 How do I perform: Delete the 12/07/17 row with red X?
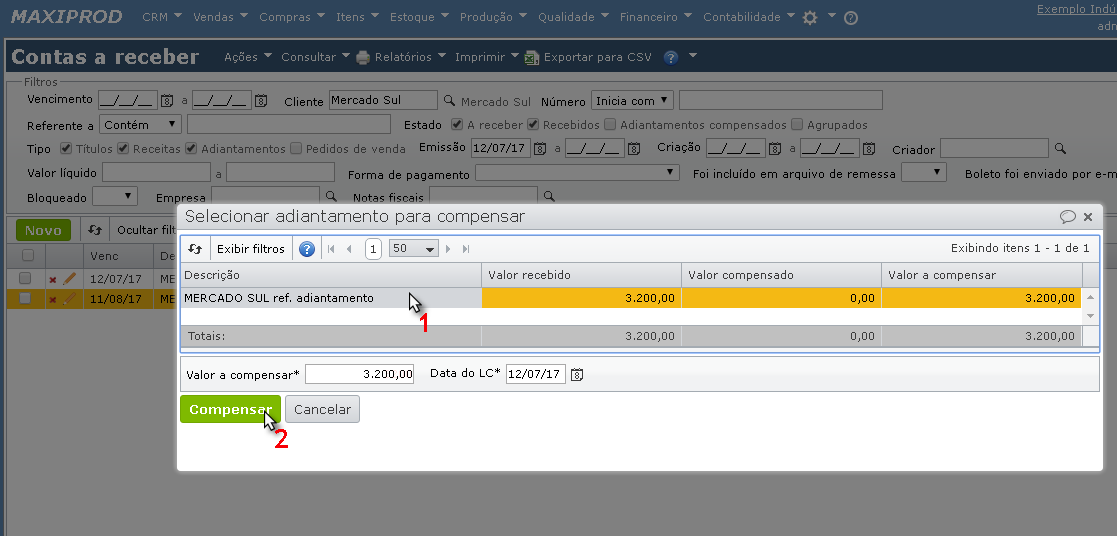coord(53,279)
